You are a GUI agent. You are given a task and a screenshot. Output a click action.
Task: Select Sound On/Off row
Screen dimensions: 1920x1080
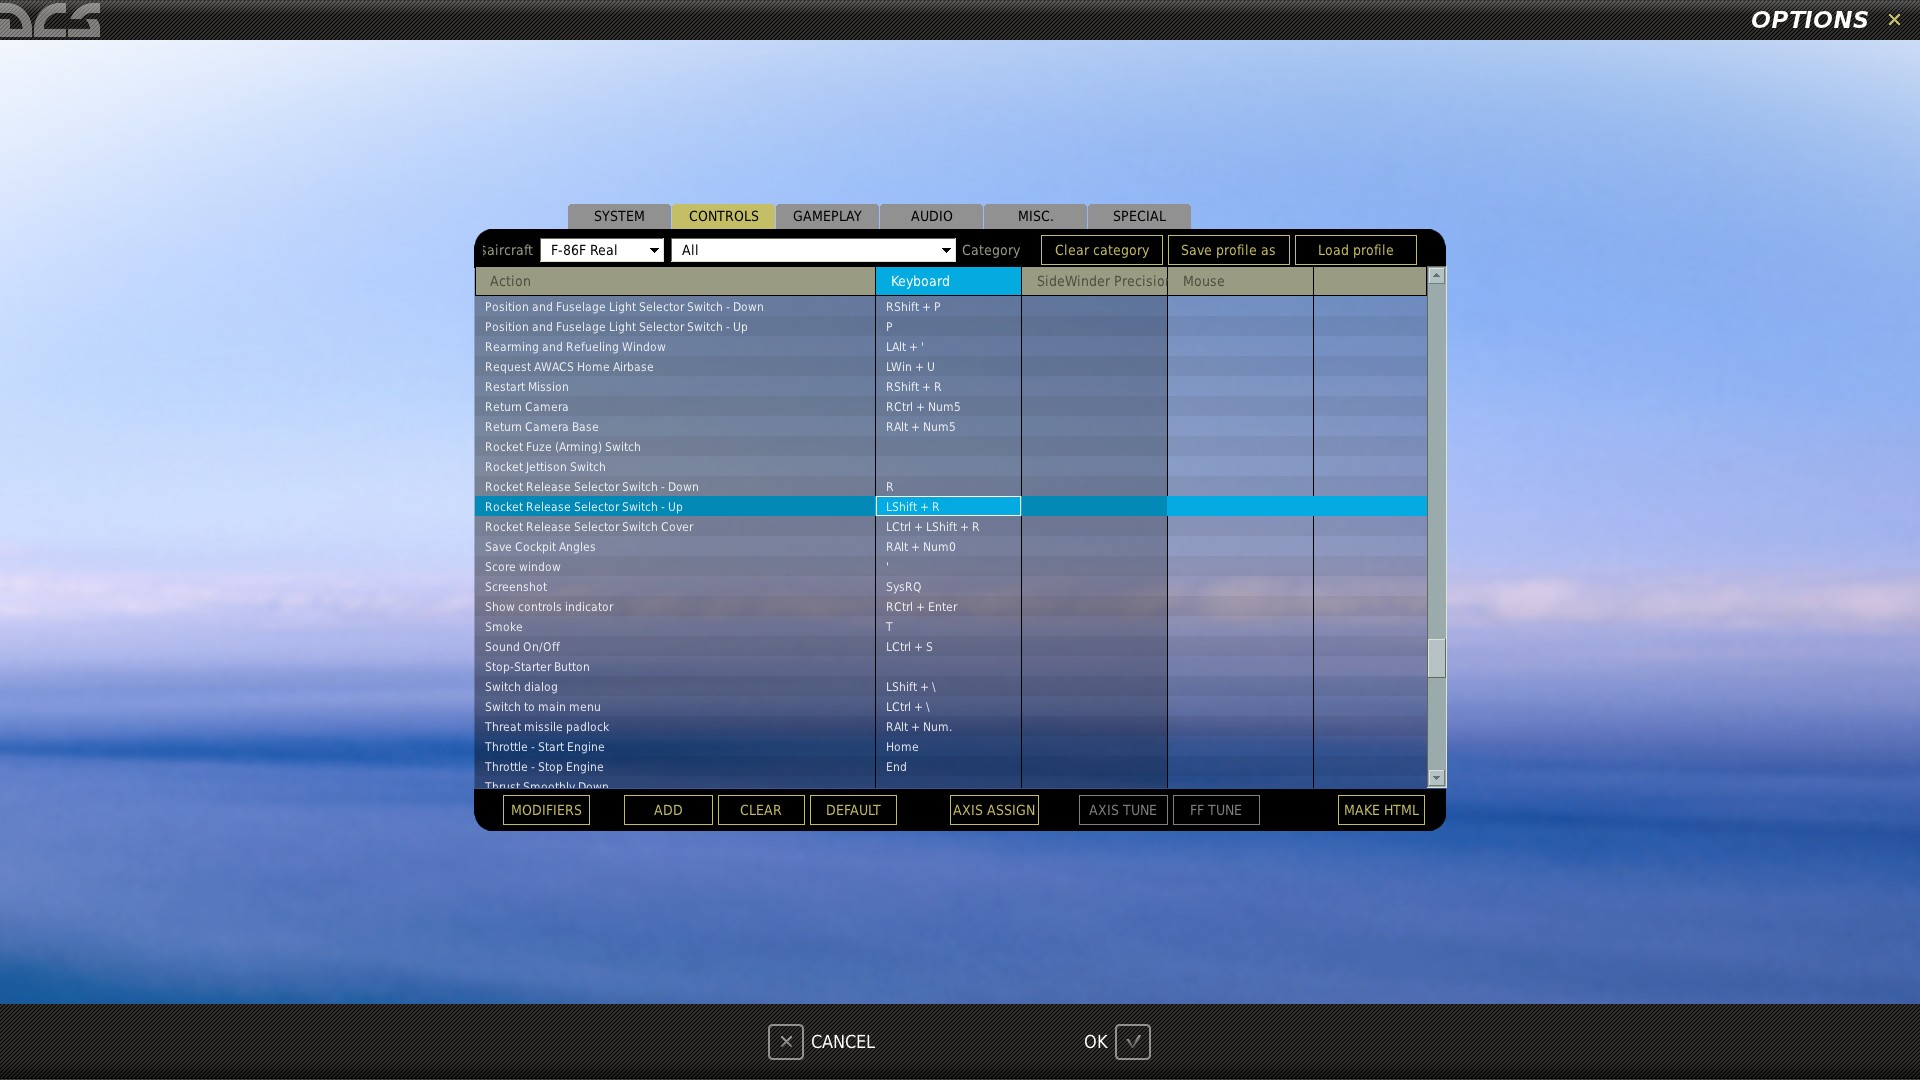[951, 647]
